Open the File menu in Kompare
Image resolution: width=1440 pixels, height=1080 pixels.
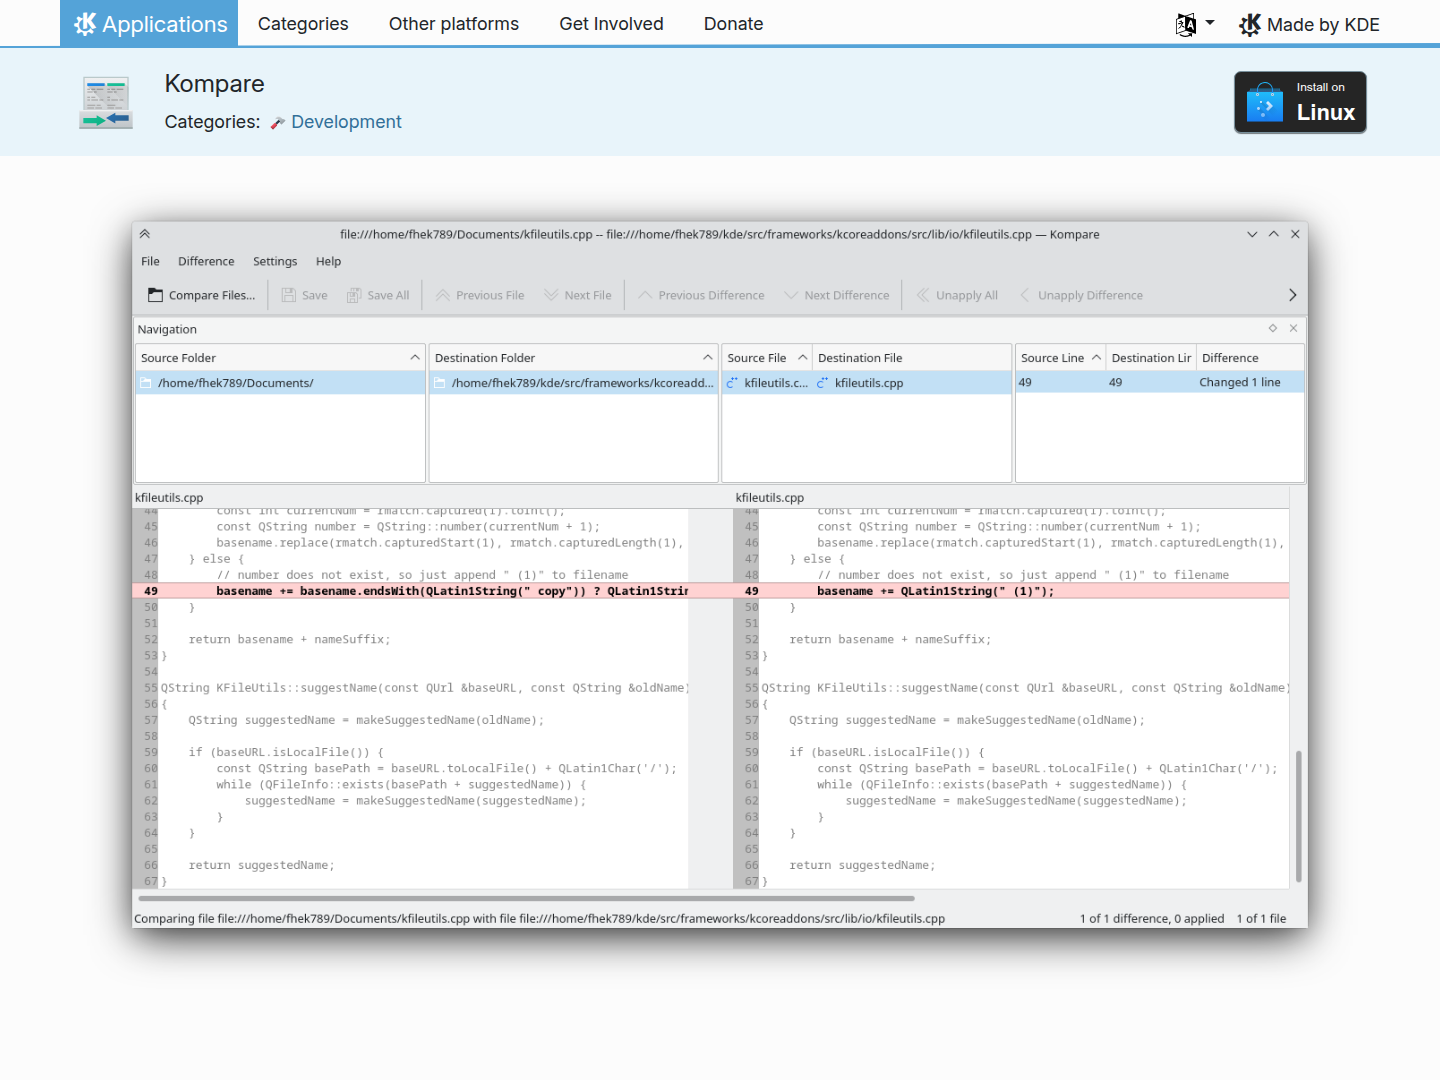tap(150, 261)
